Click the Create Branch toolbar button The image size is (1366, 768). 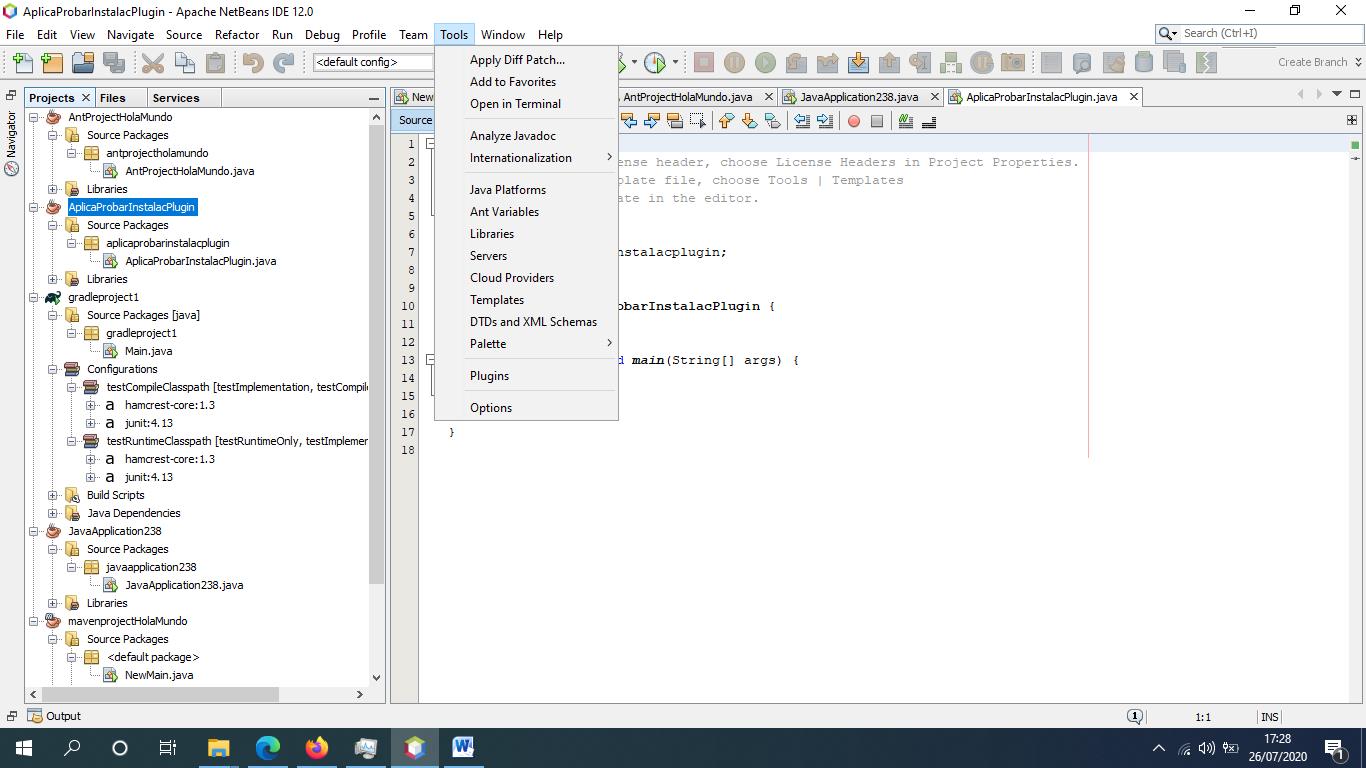[x=1312, y=62]
